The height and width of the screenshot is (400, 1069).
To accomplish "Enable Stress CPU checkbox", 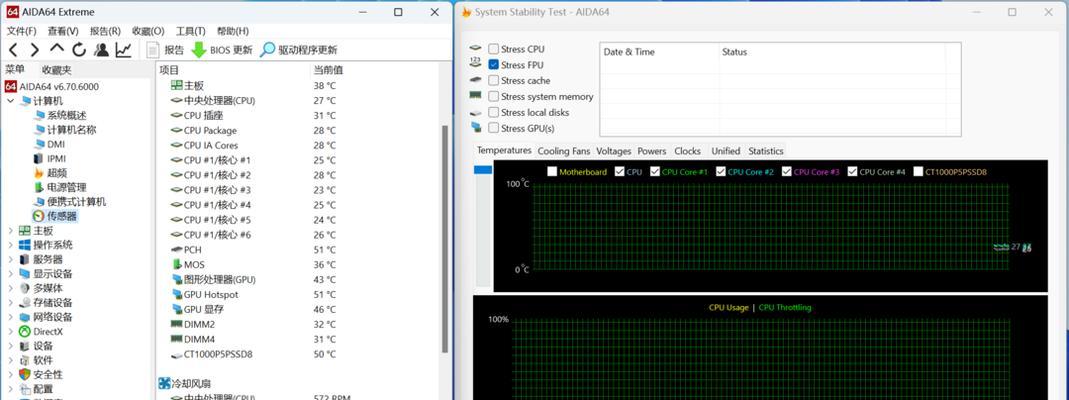I will (x=494, y=49).
